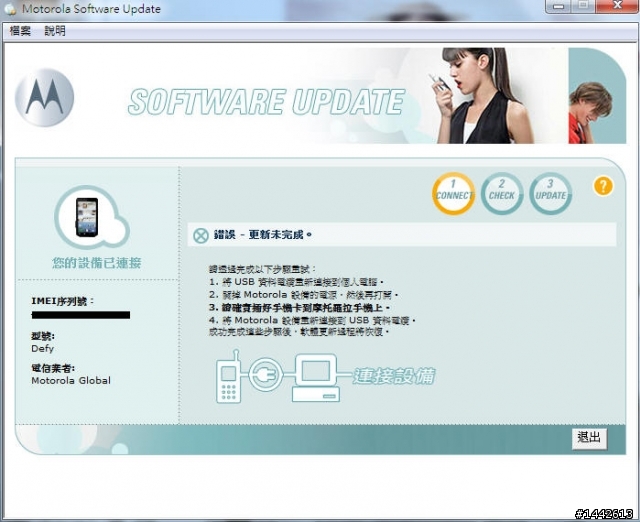Click instruction step 4 about reconnecting USB
The image size is (640, 522).
313,320
